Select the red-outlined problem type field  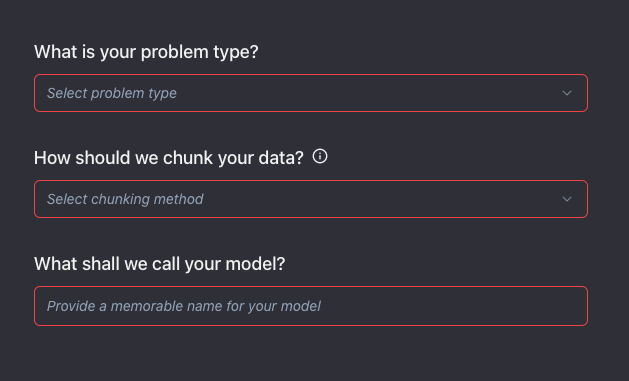click(311, 93)
